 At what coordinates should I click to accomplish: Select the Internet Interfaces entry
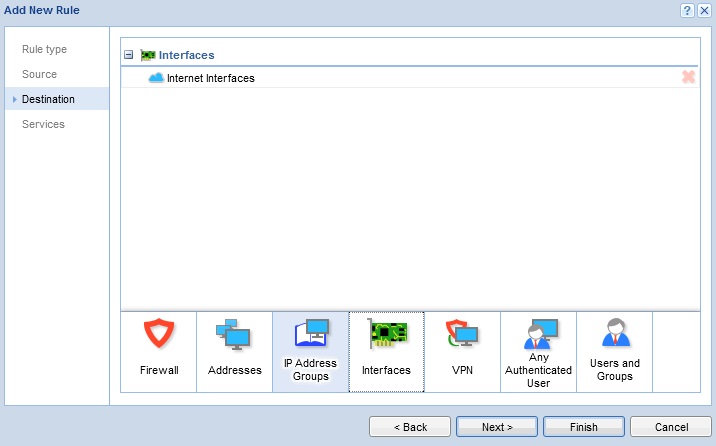[210, 78]
